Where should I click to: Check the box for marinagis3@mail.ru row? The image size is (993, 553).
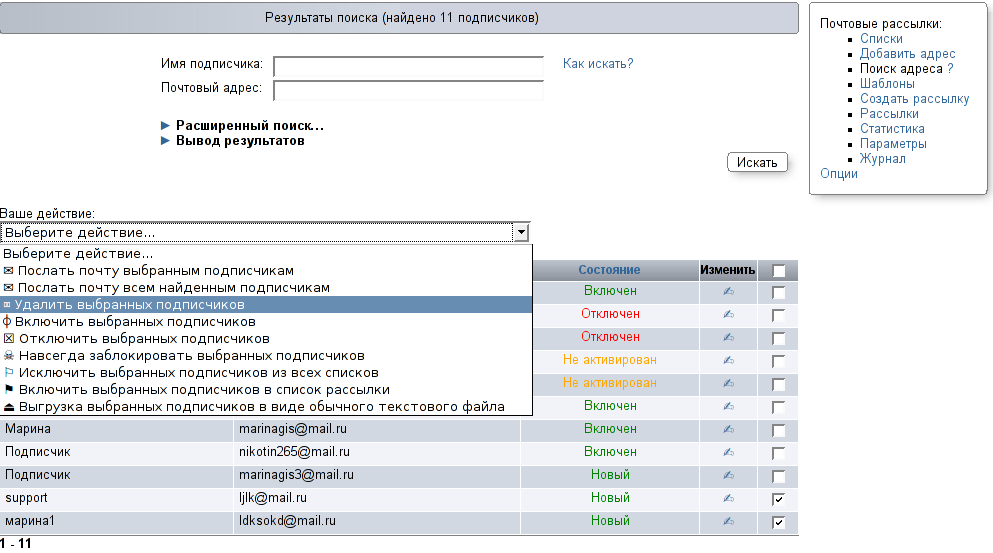pos(778,476)
